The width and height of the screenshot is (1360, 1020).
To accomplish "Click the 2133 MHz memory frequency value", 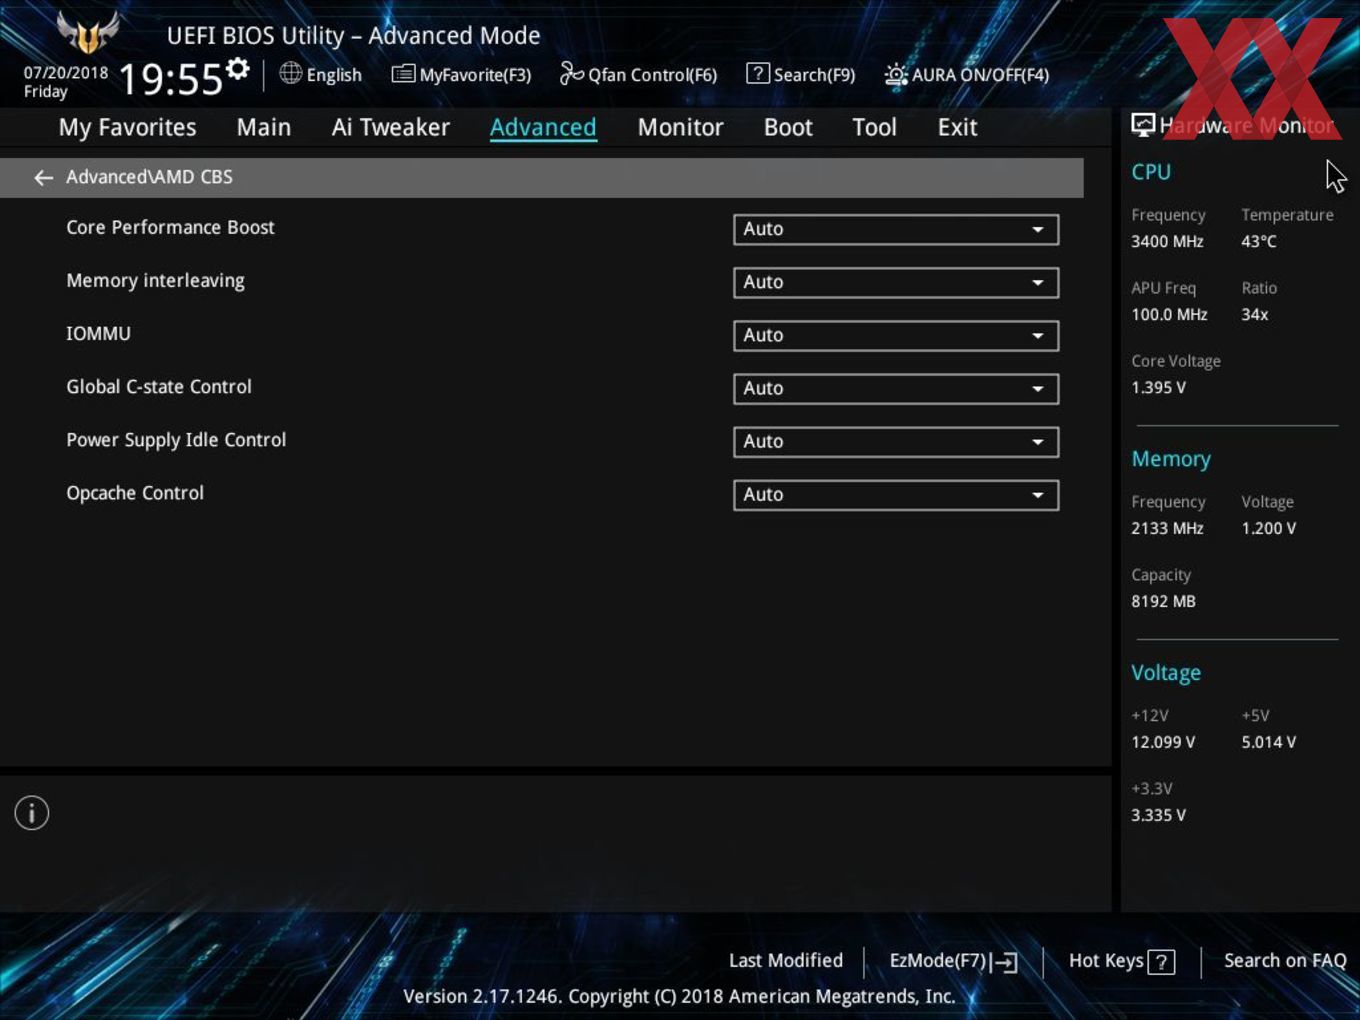I will (x=1167, y=528).
